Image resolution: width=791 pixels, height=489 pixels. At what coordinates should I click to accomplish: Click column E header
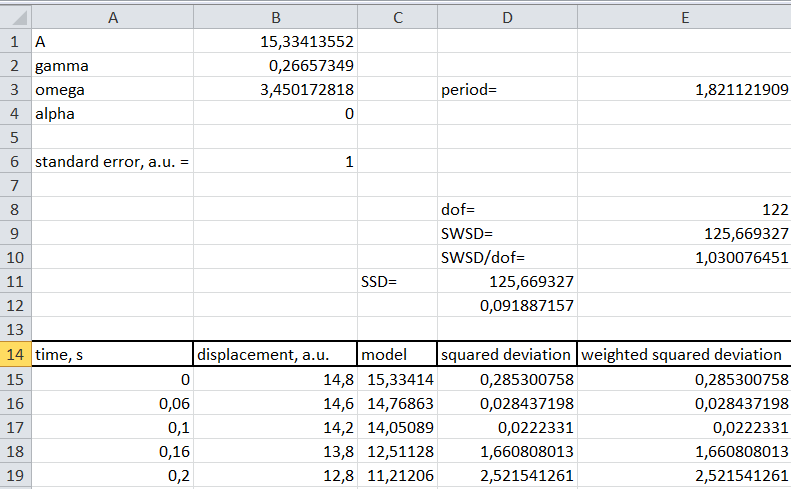point(684,17)
